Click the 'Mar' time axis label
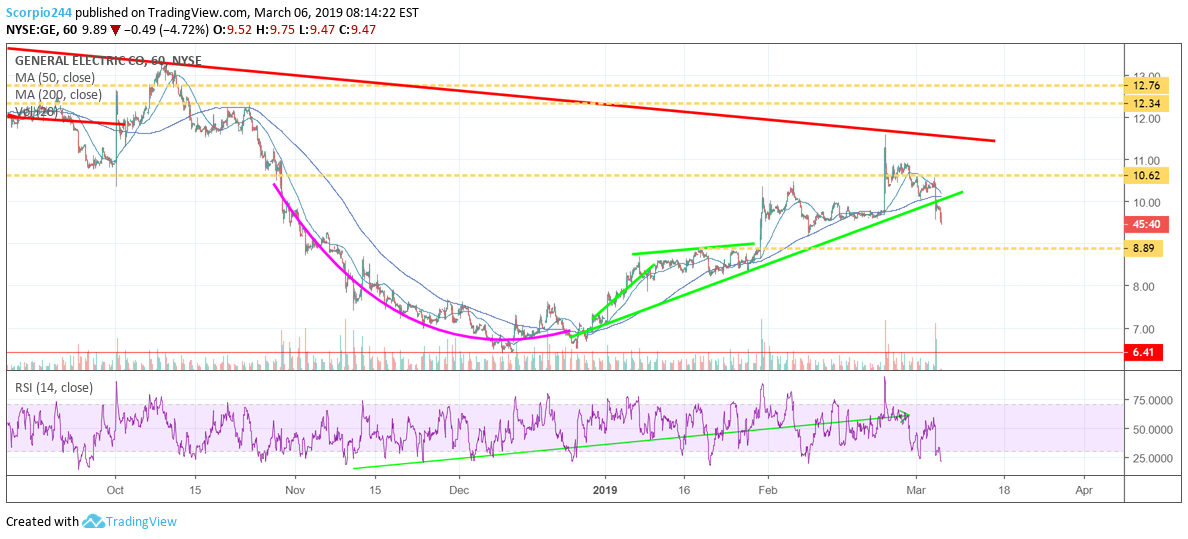This screenshot has height=539, width=1188. (916, 490)
